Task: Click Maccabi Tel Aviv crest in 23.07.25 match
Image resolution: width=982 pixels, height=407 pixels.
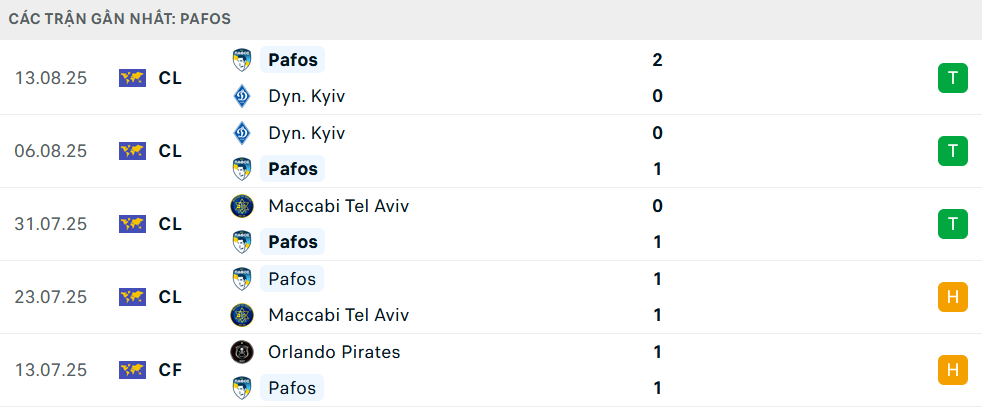Action: pos(241,315)
